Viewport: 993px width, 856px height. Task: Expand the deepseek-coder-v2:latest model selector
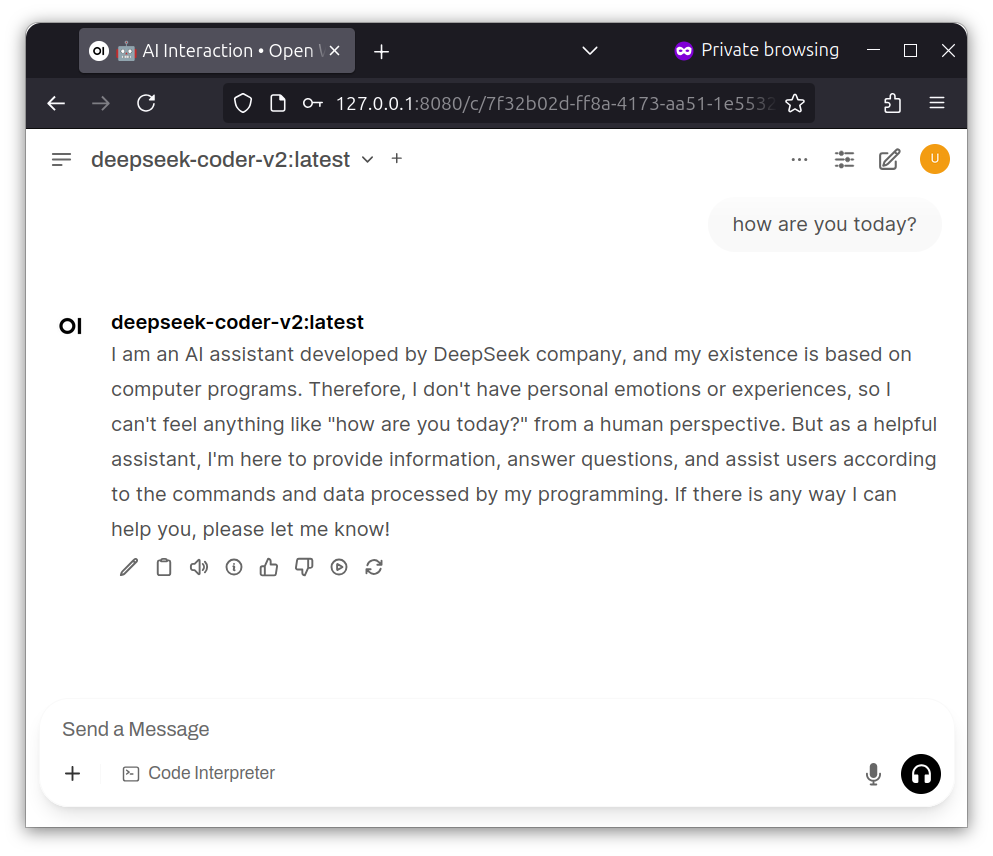click(x=232, y=160)
